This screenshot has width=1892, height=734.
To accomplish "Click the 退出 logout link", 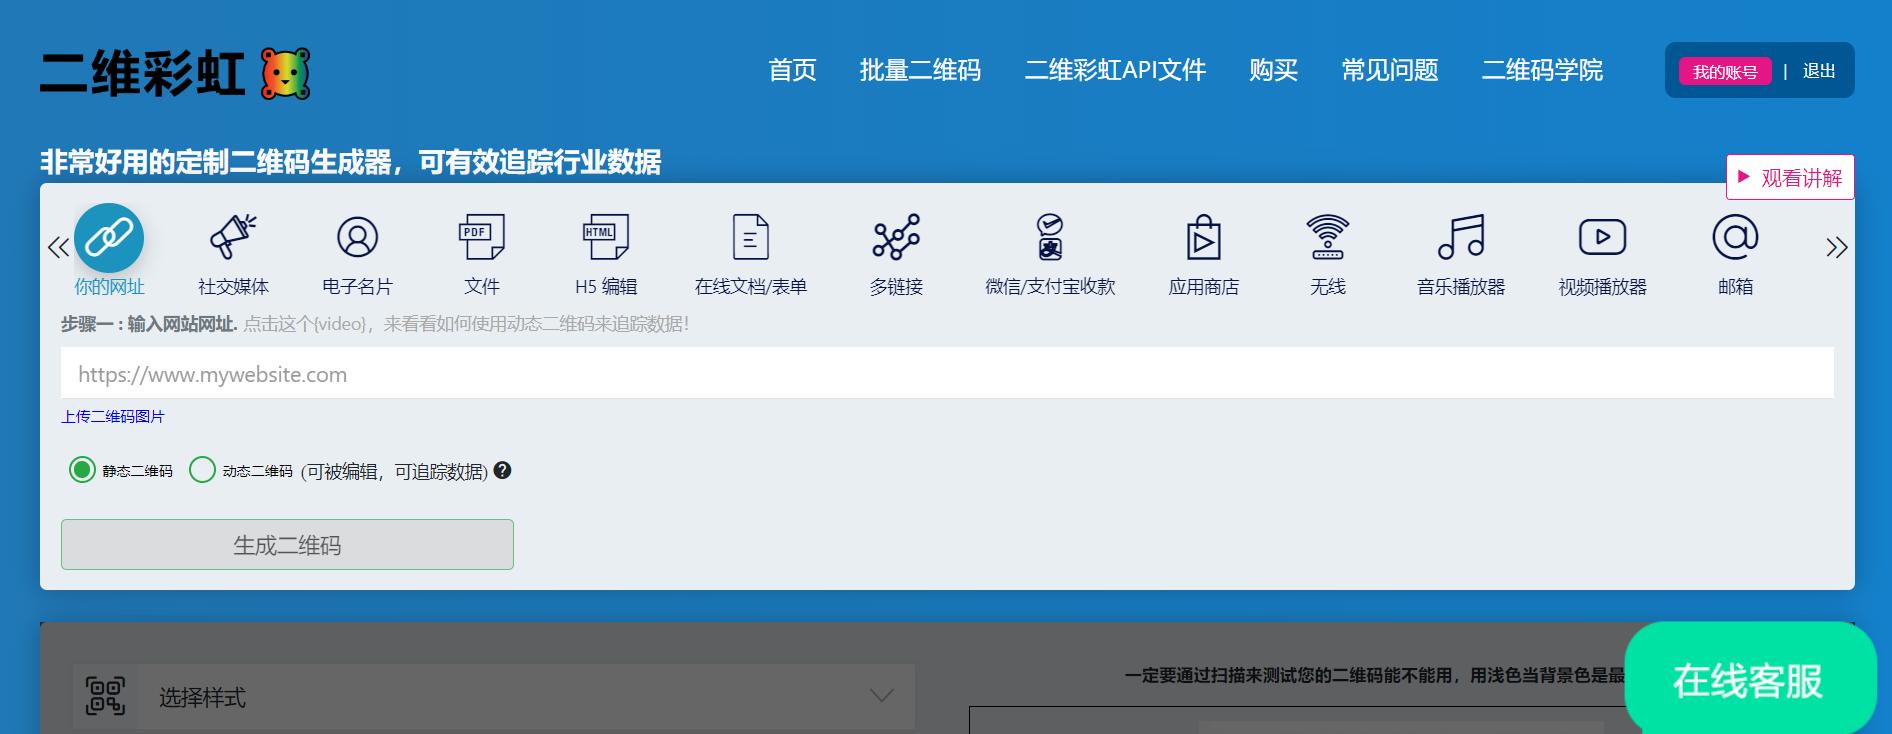I will click(1819, 71).
